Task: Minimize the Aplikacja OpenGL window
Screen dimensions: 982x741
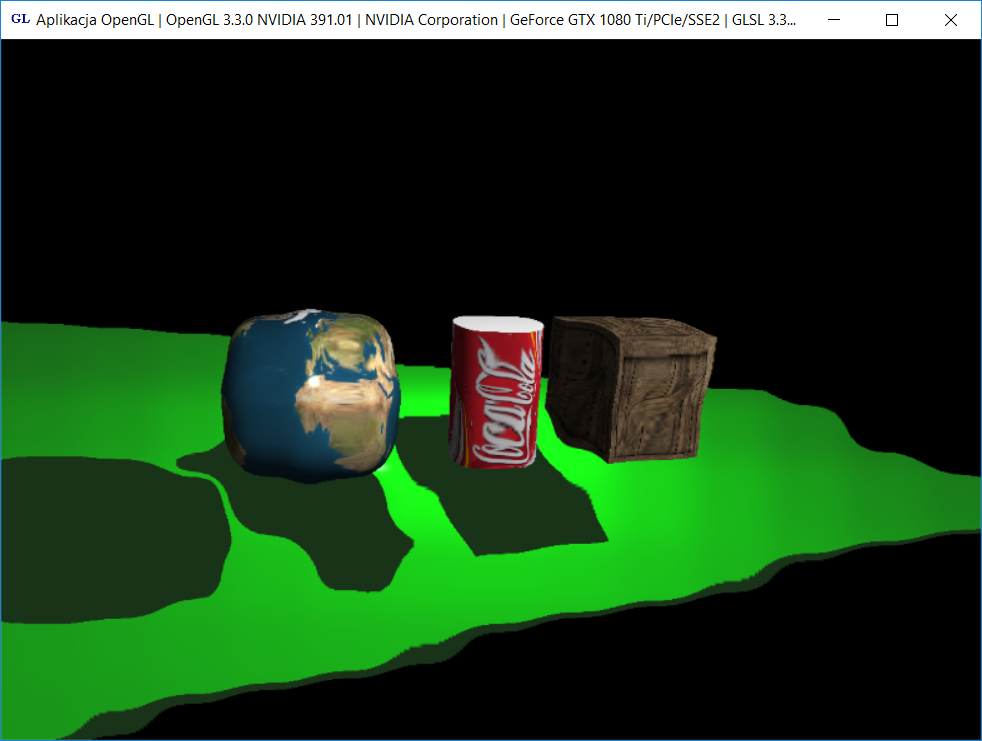Action: click(x=834, y=20)
